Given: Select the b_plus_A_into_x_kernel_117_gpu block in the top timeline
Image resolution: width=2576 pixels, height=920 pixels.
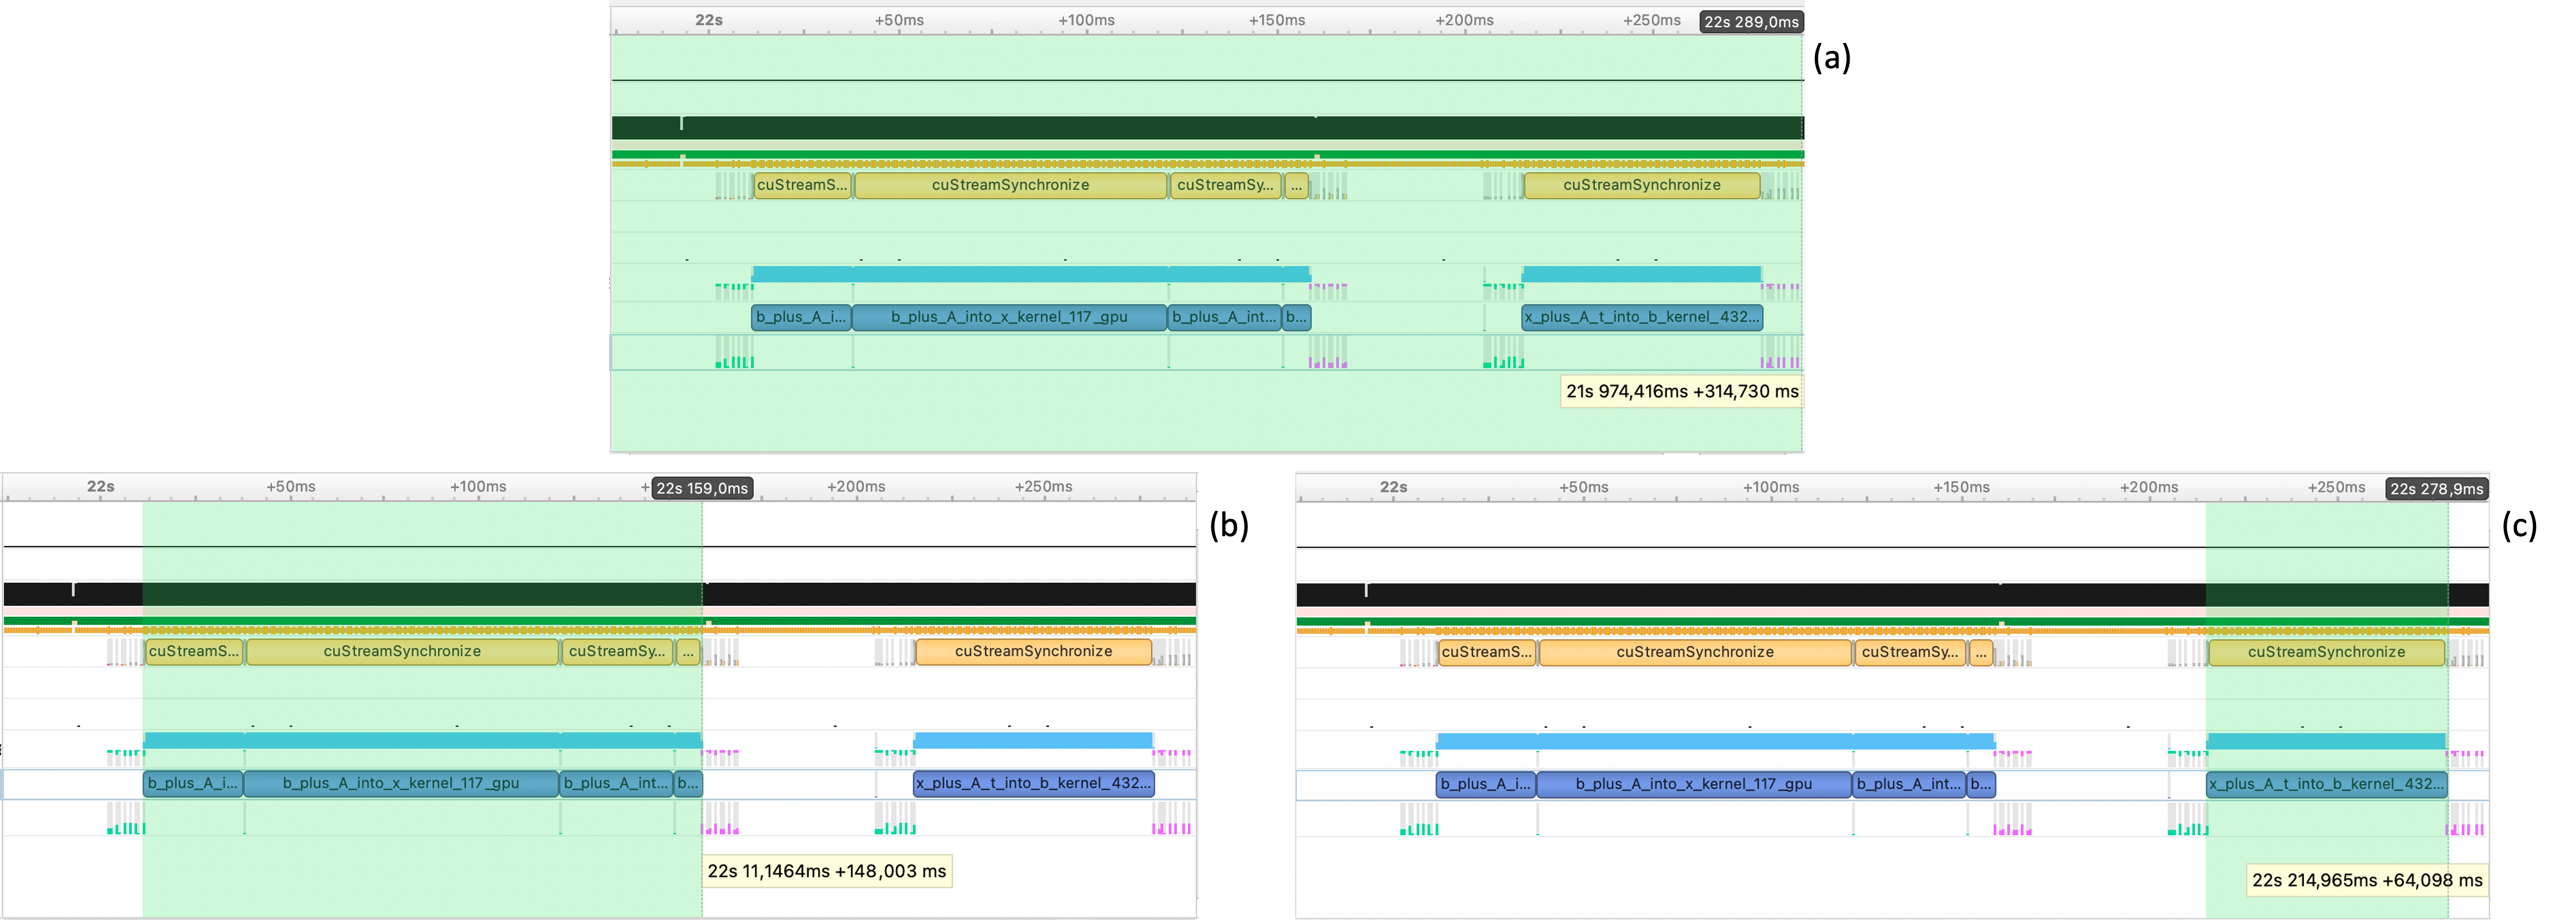Looking at the screenshot, I should click(1009, 317).
